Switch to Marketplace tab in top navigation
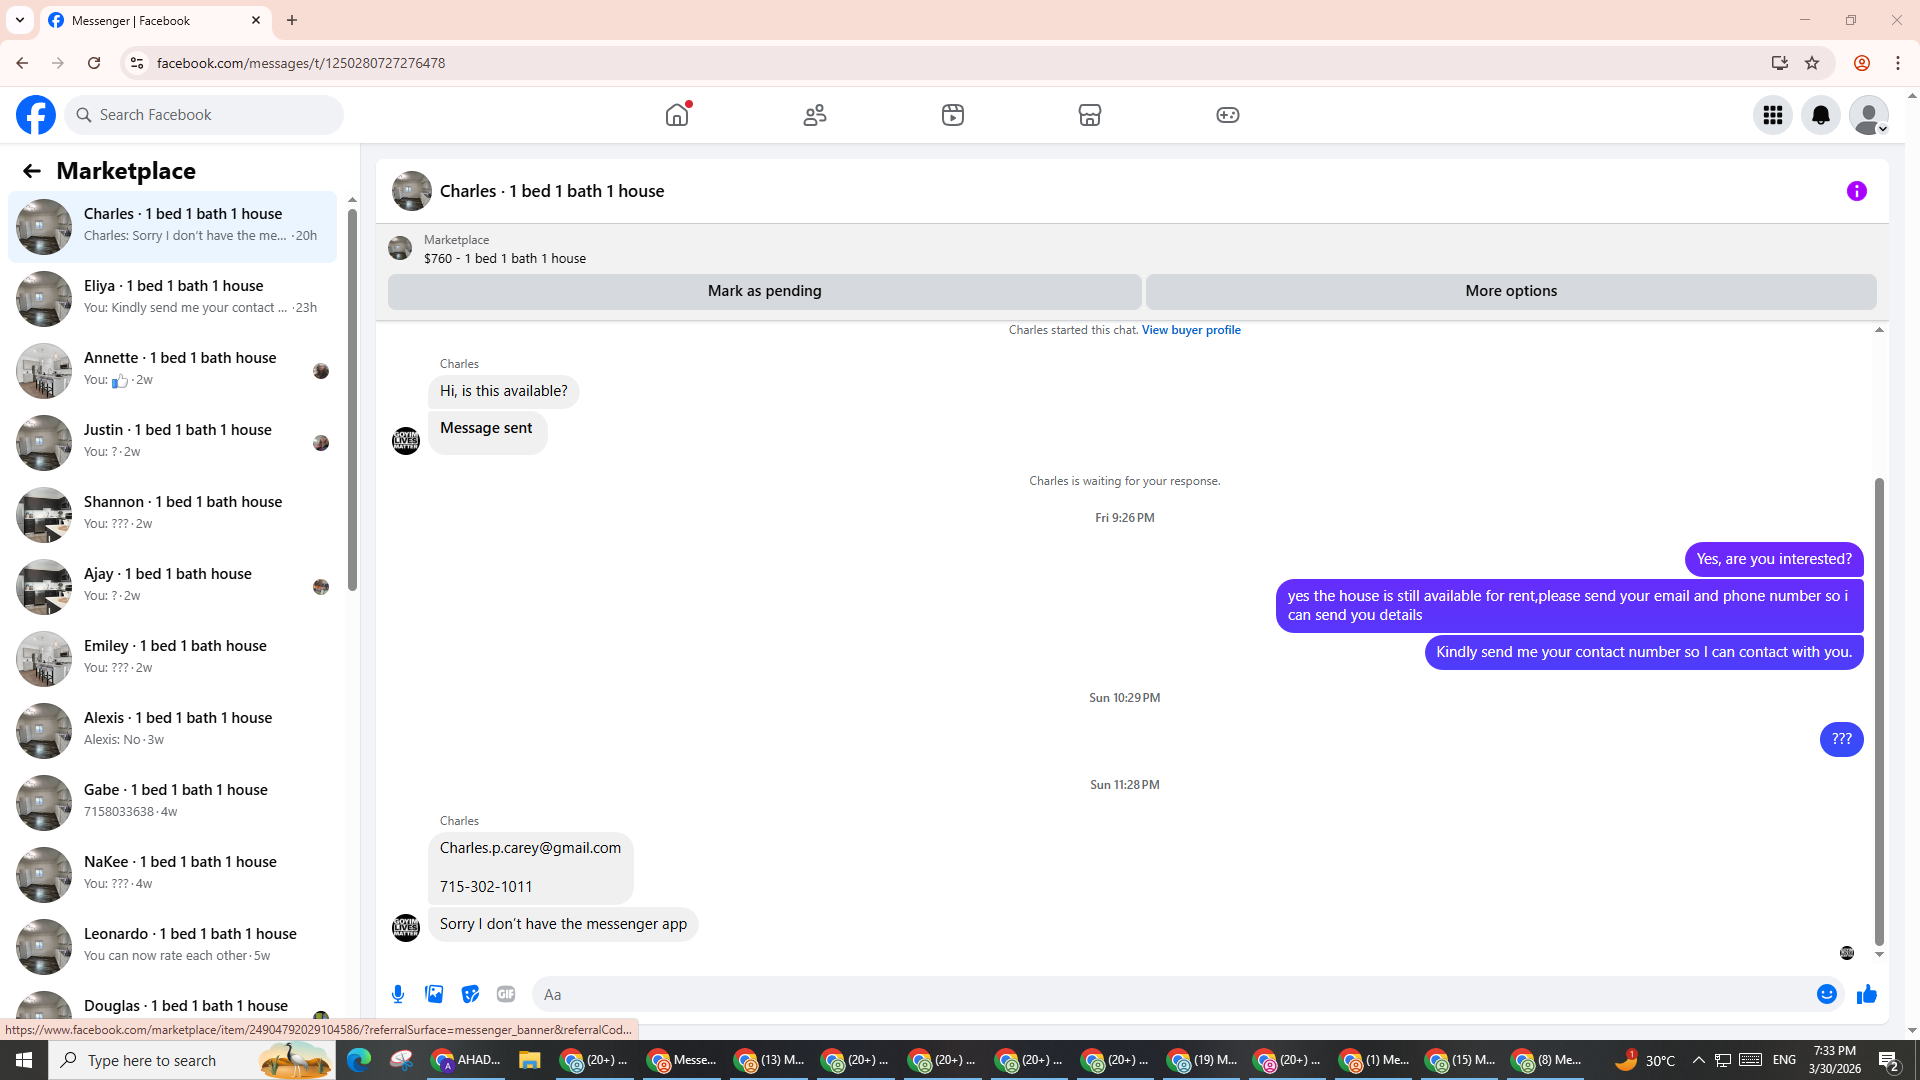Viewport: 1920px width, 1080px height. (x=1089, y=115)
